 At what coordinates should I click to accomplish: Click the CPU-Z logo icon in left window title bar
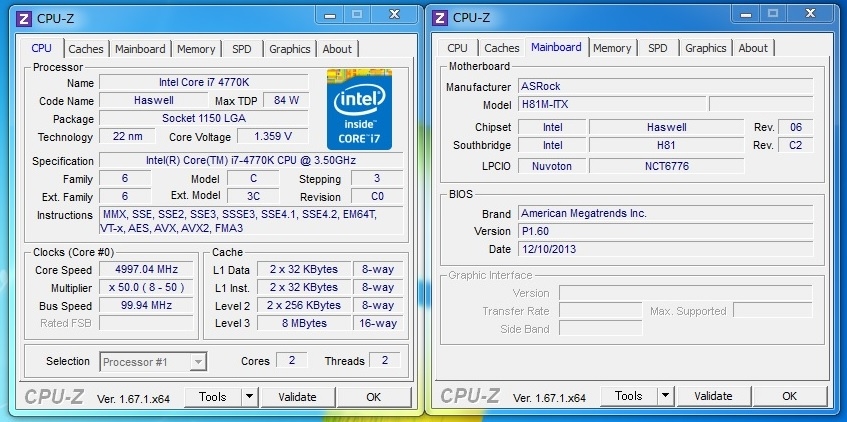[x=24, y=18]
